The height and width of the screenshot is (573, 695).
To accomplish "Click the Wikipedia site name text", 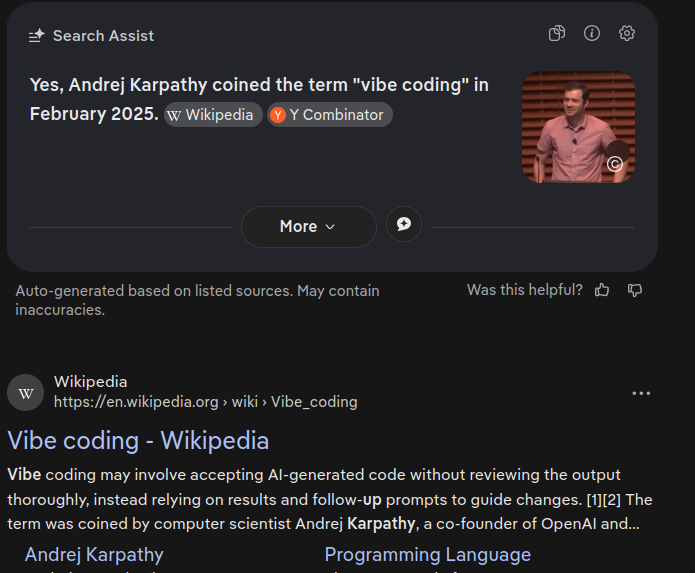I will click(x=90, y=382).
